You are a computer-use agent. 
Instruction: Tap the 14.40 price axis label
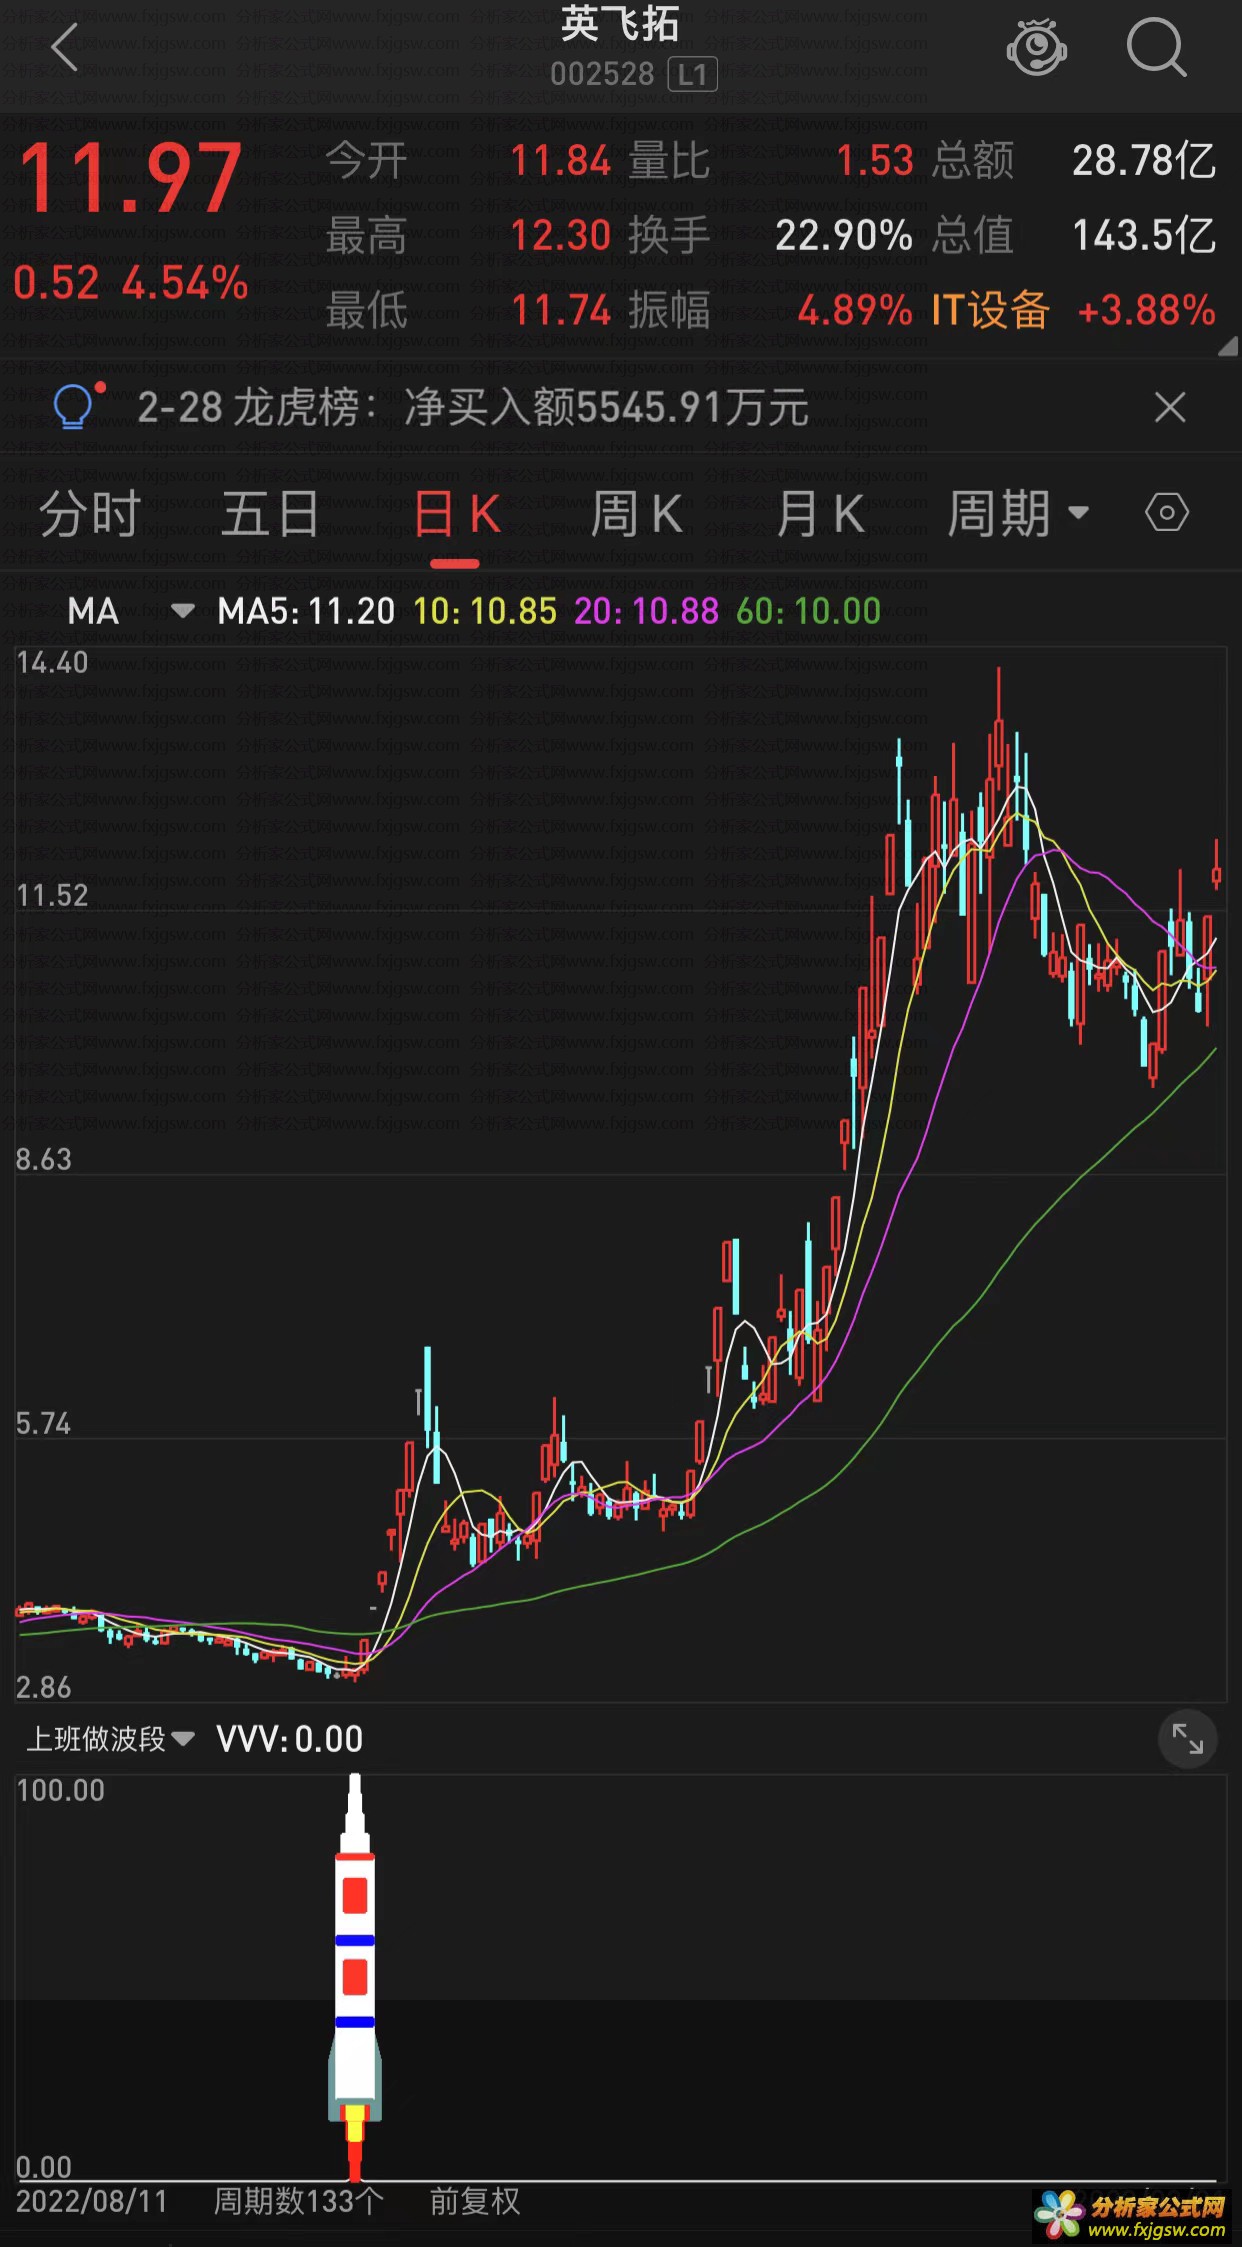click(52, 662)
